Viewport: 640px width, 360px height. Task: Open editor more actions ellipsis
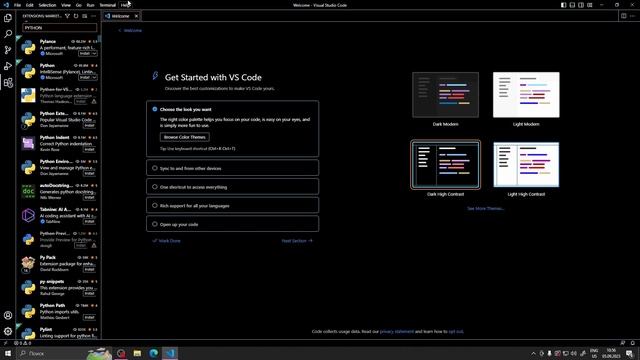[x=632, y=16]
